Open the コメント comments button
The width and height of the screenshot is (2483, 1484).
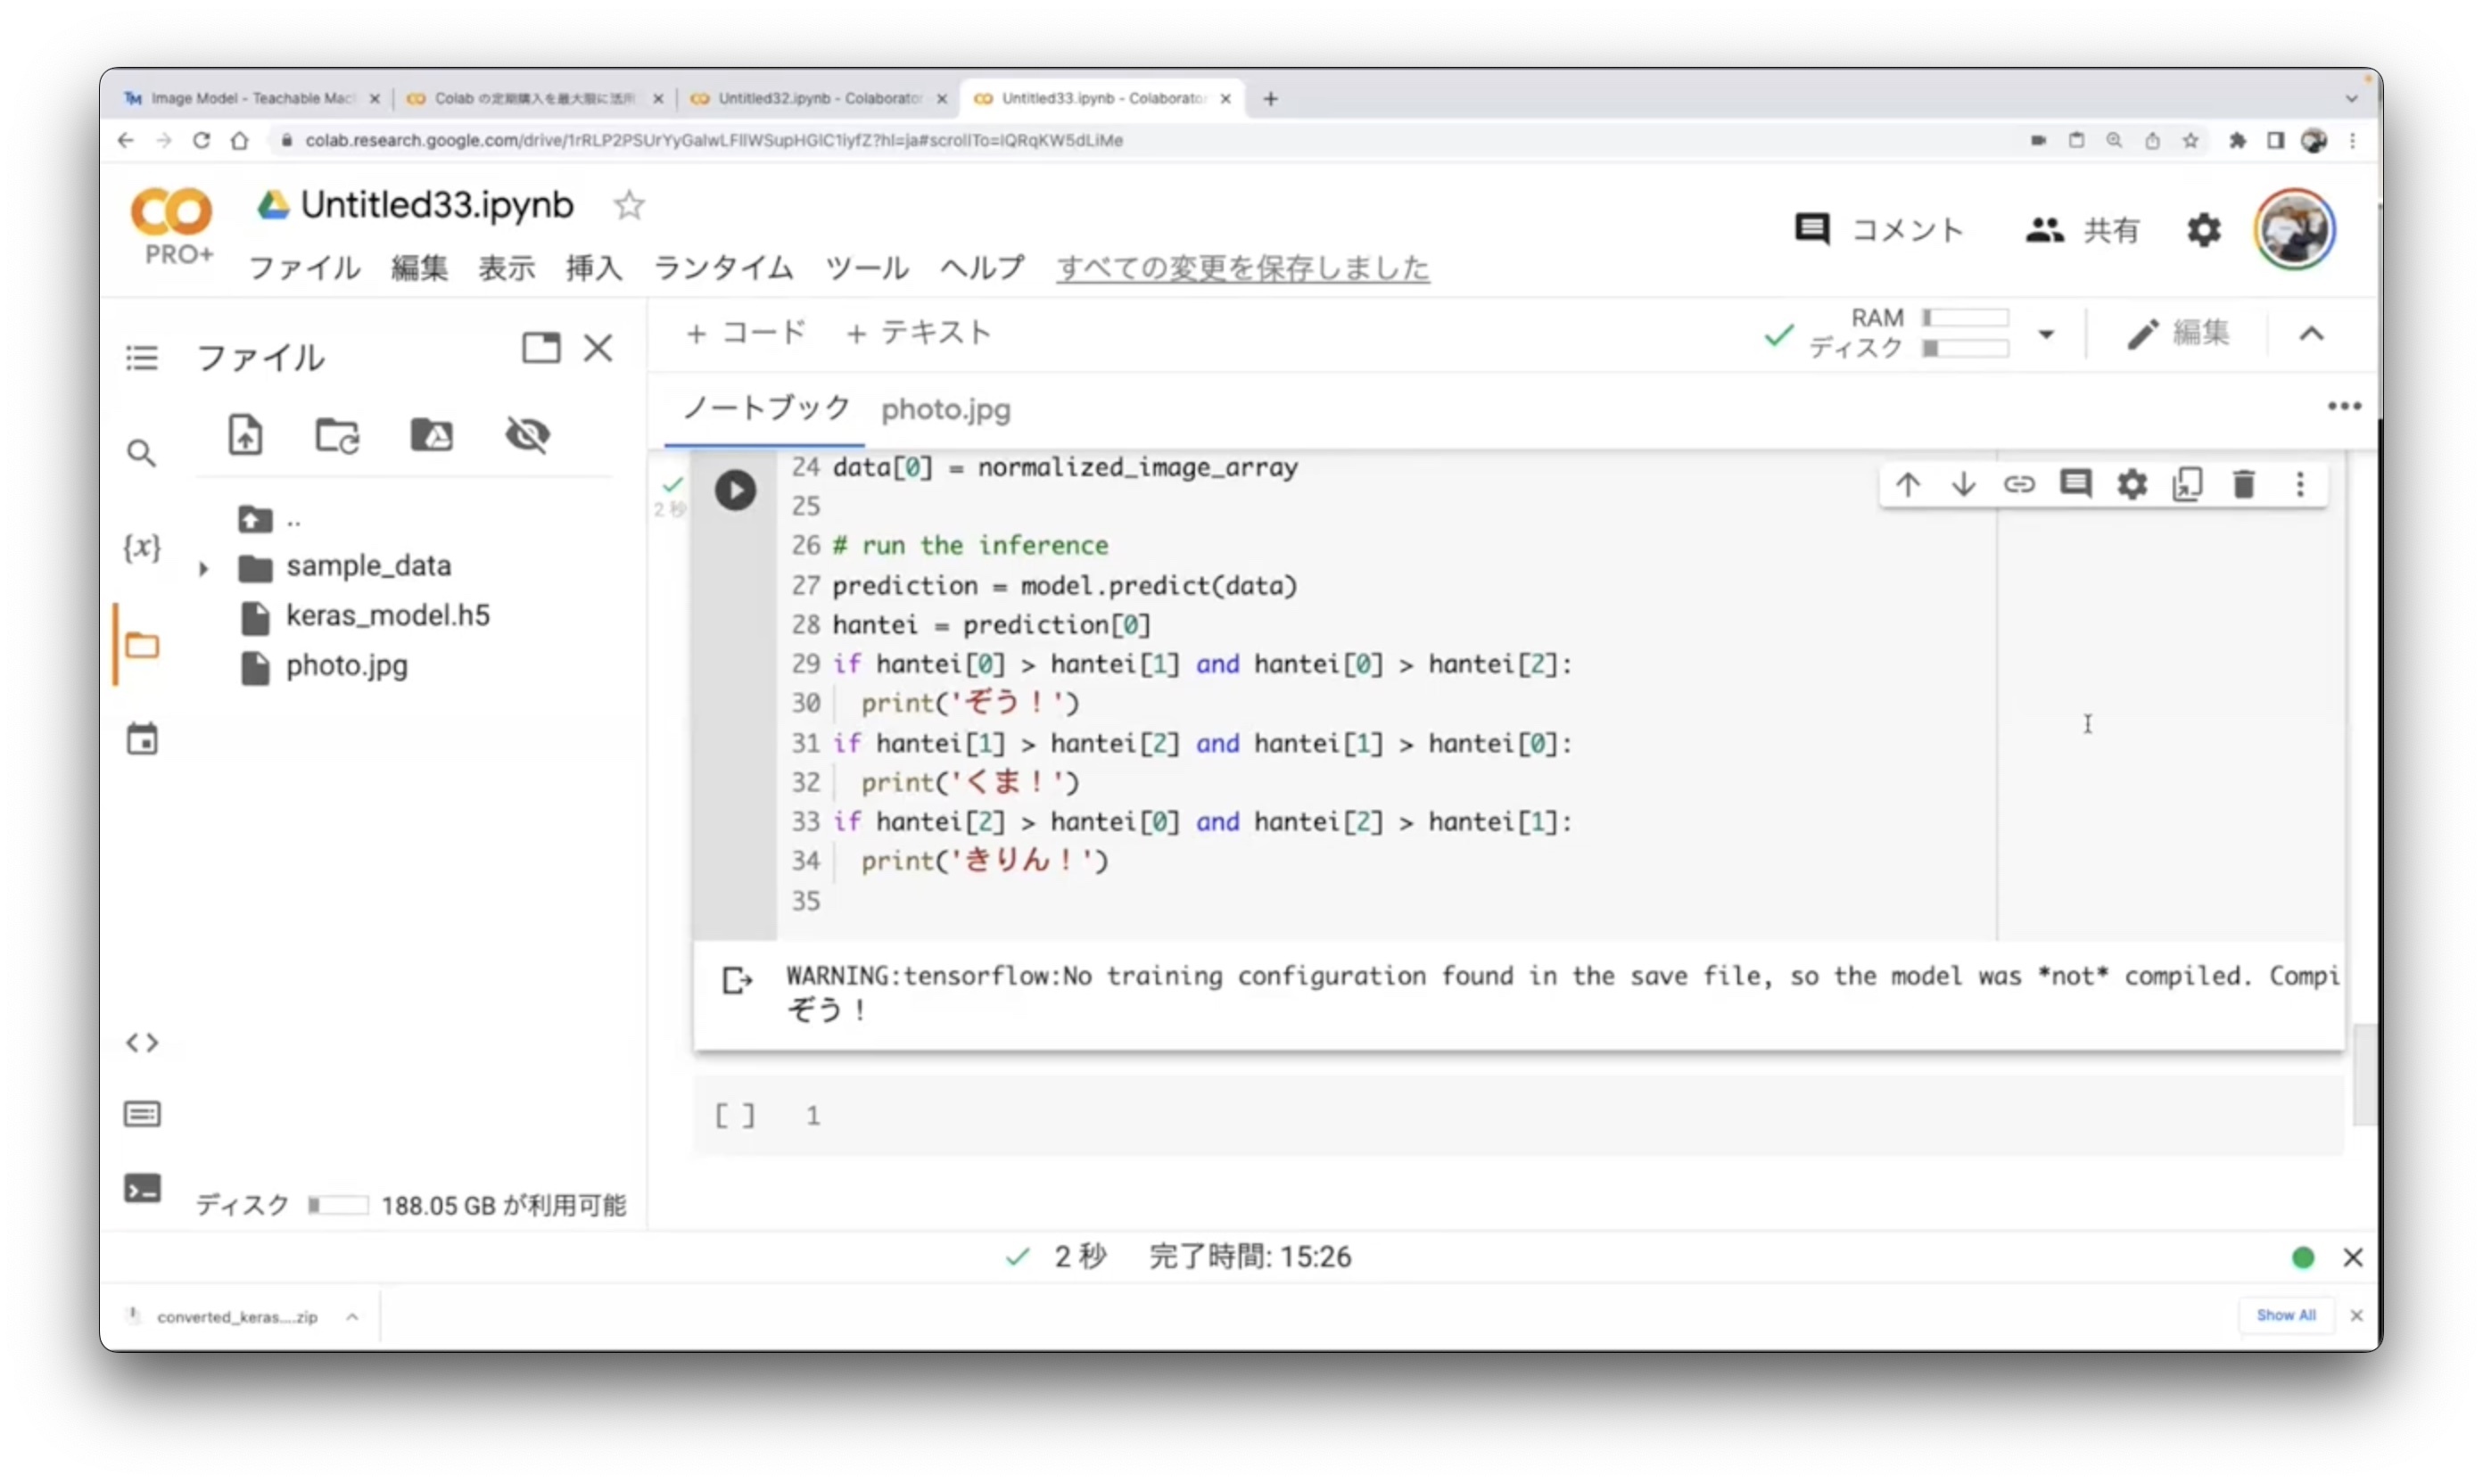[x=1879, y=230]
